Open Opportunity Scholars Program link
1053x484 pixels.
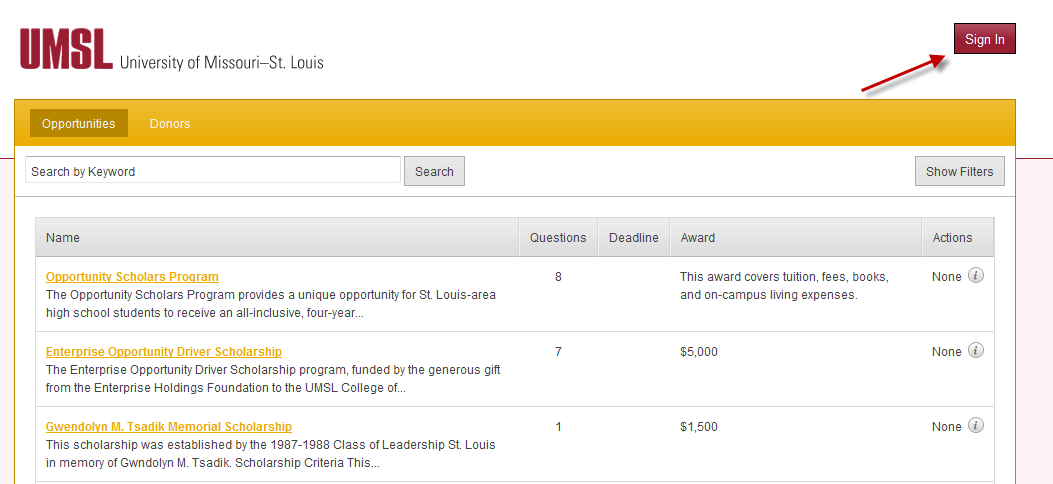[132, 277]
